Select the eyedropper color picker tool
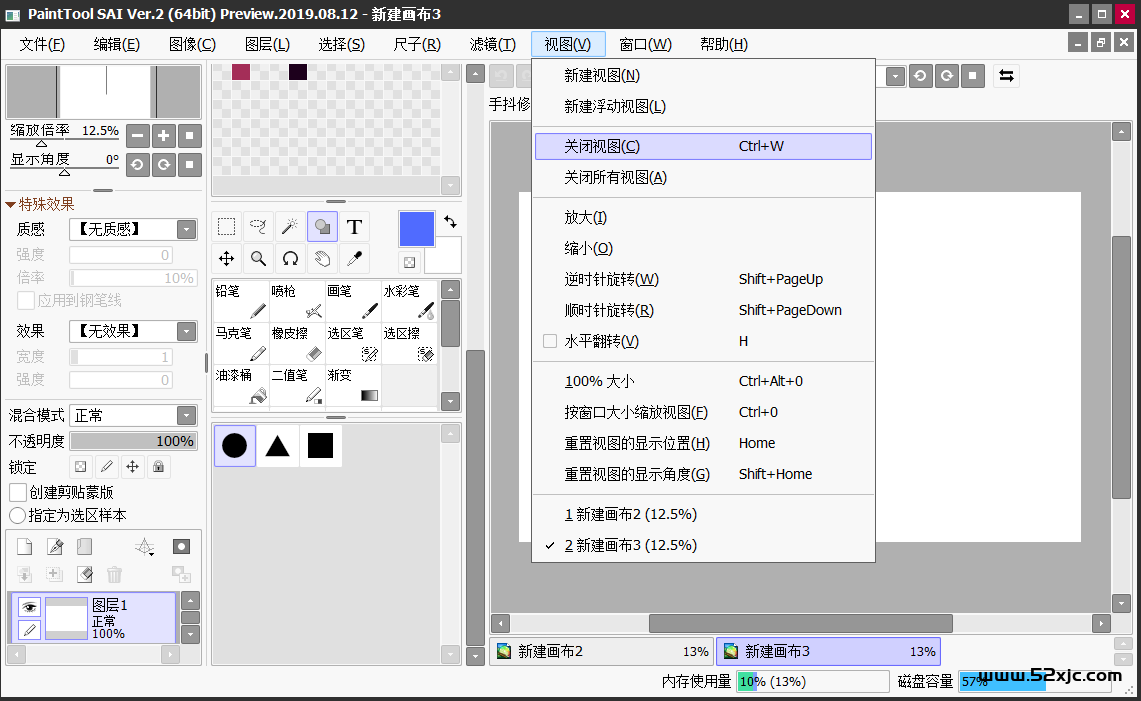The width and height of the screenshot is (1141, 701). tap(354, 259)
